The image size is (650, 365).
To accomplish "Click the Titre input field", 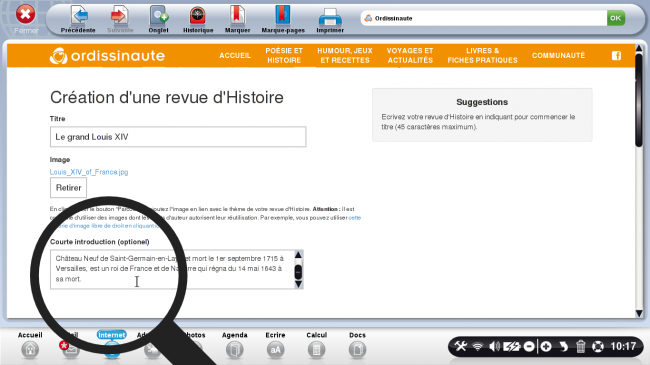I will tap(178, 137).
